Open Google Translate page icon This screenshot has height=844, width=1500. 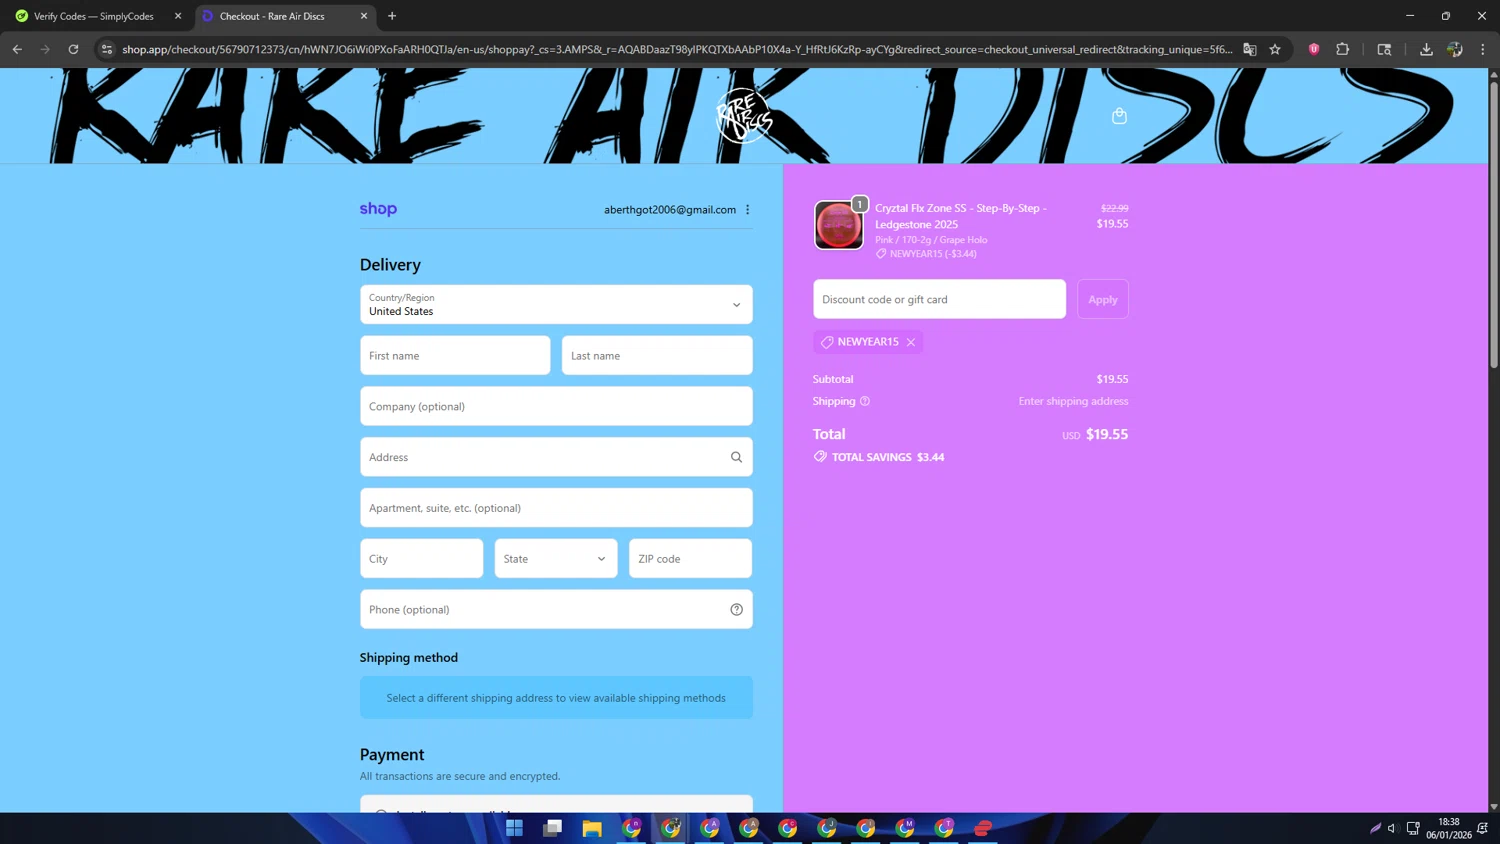1249,49
